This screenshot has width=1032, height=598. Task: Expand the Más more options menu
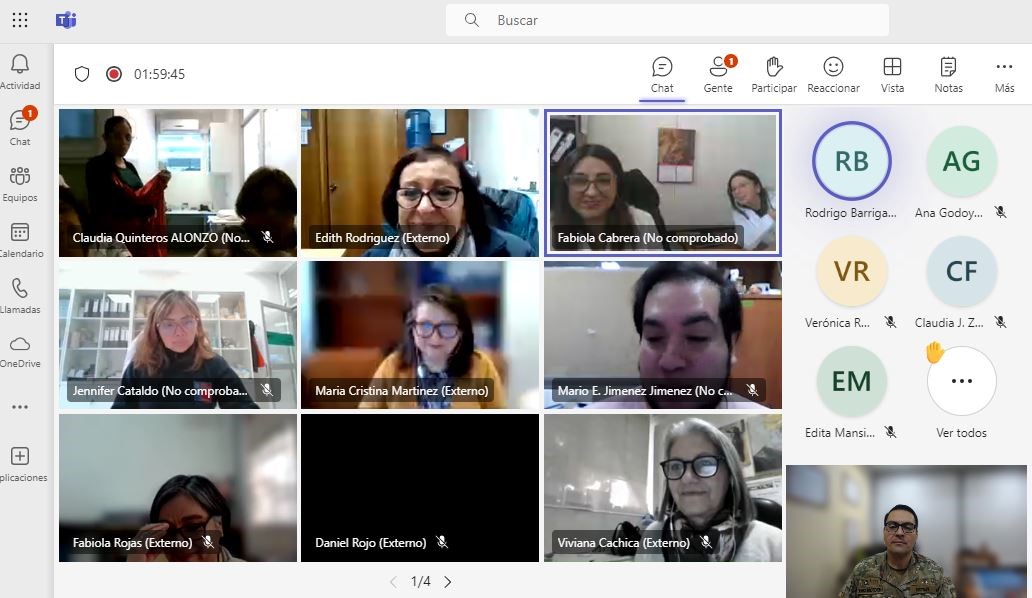coord(1004,75)
